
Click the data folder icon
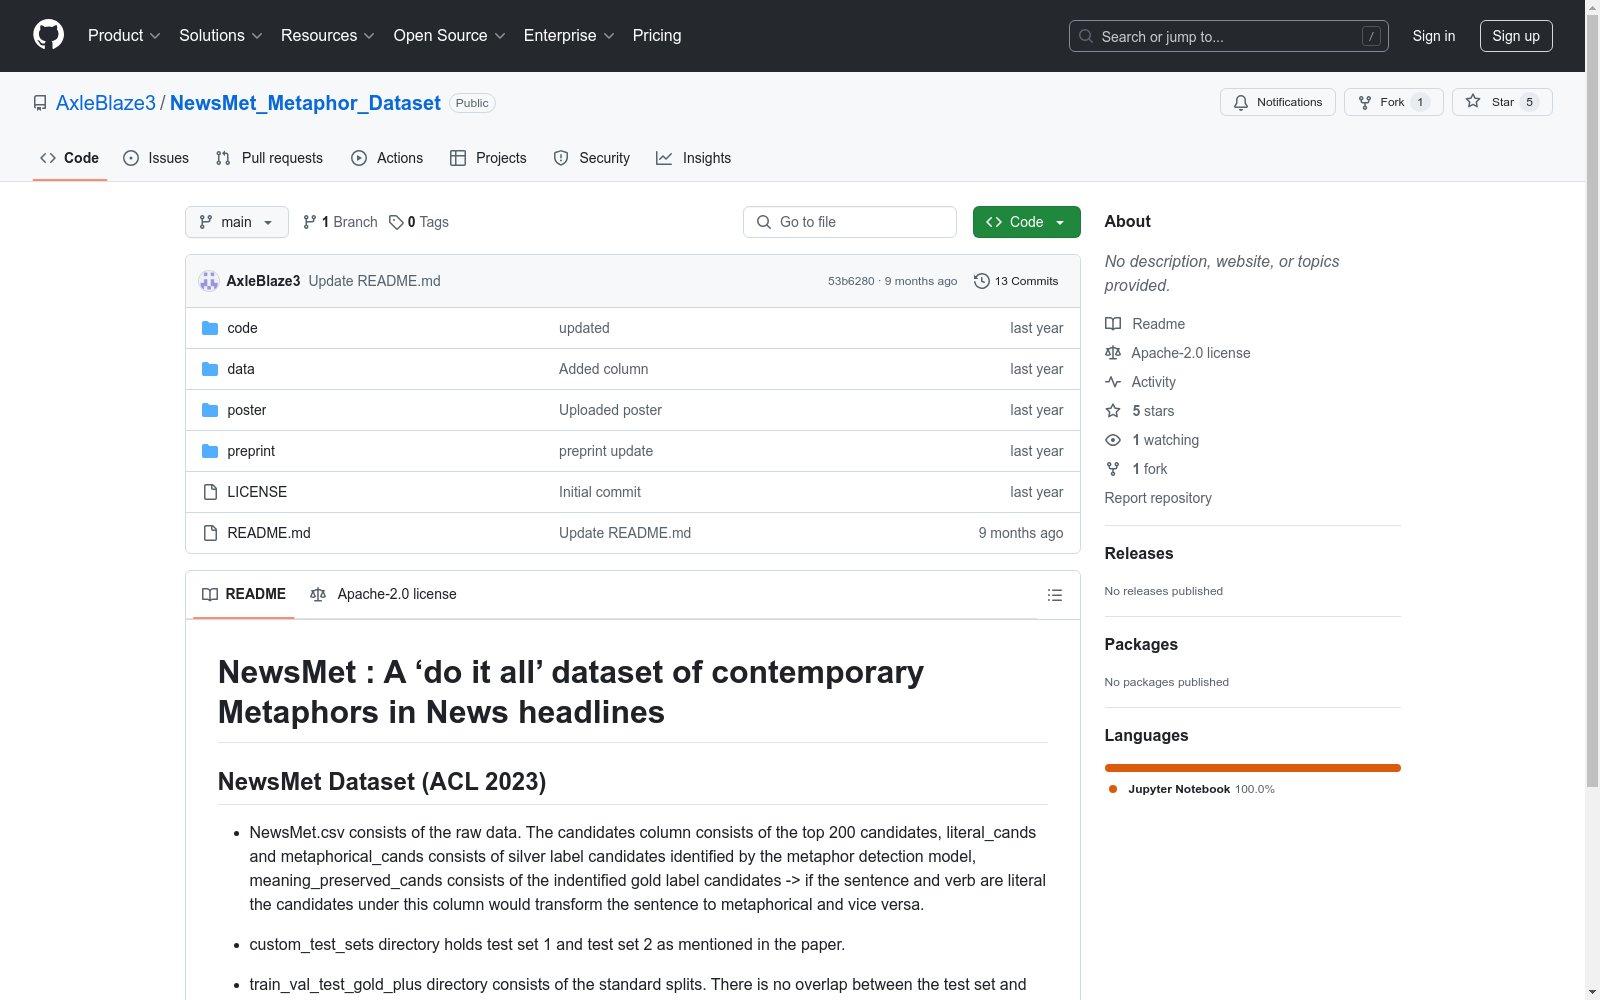tap(210, 369)
